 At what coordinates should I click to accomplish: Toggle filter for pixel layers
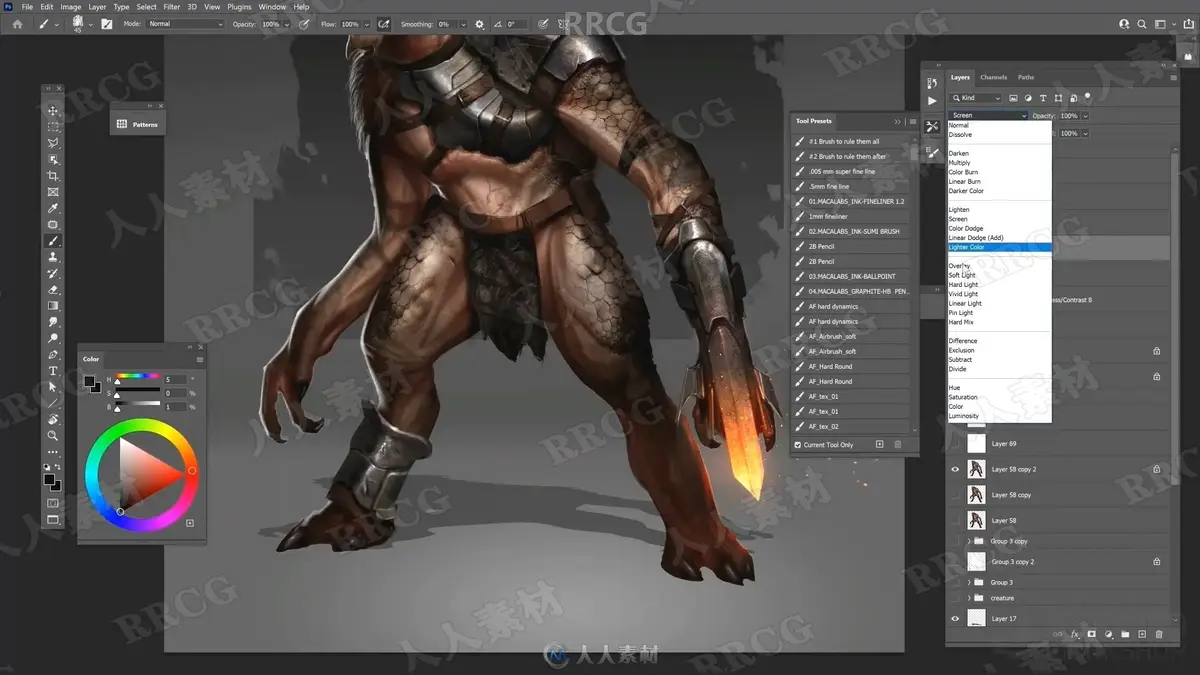coord(1013,98)
